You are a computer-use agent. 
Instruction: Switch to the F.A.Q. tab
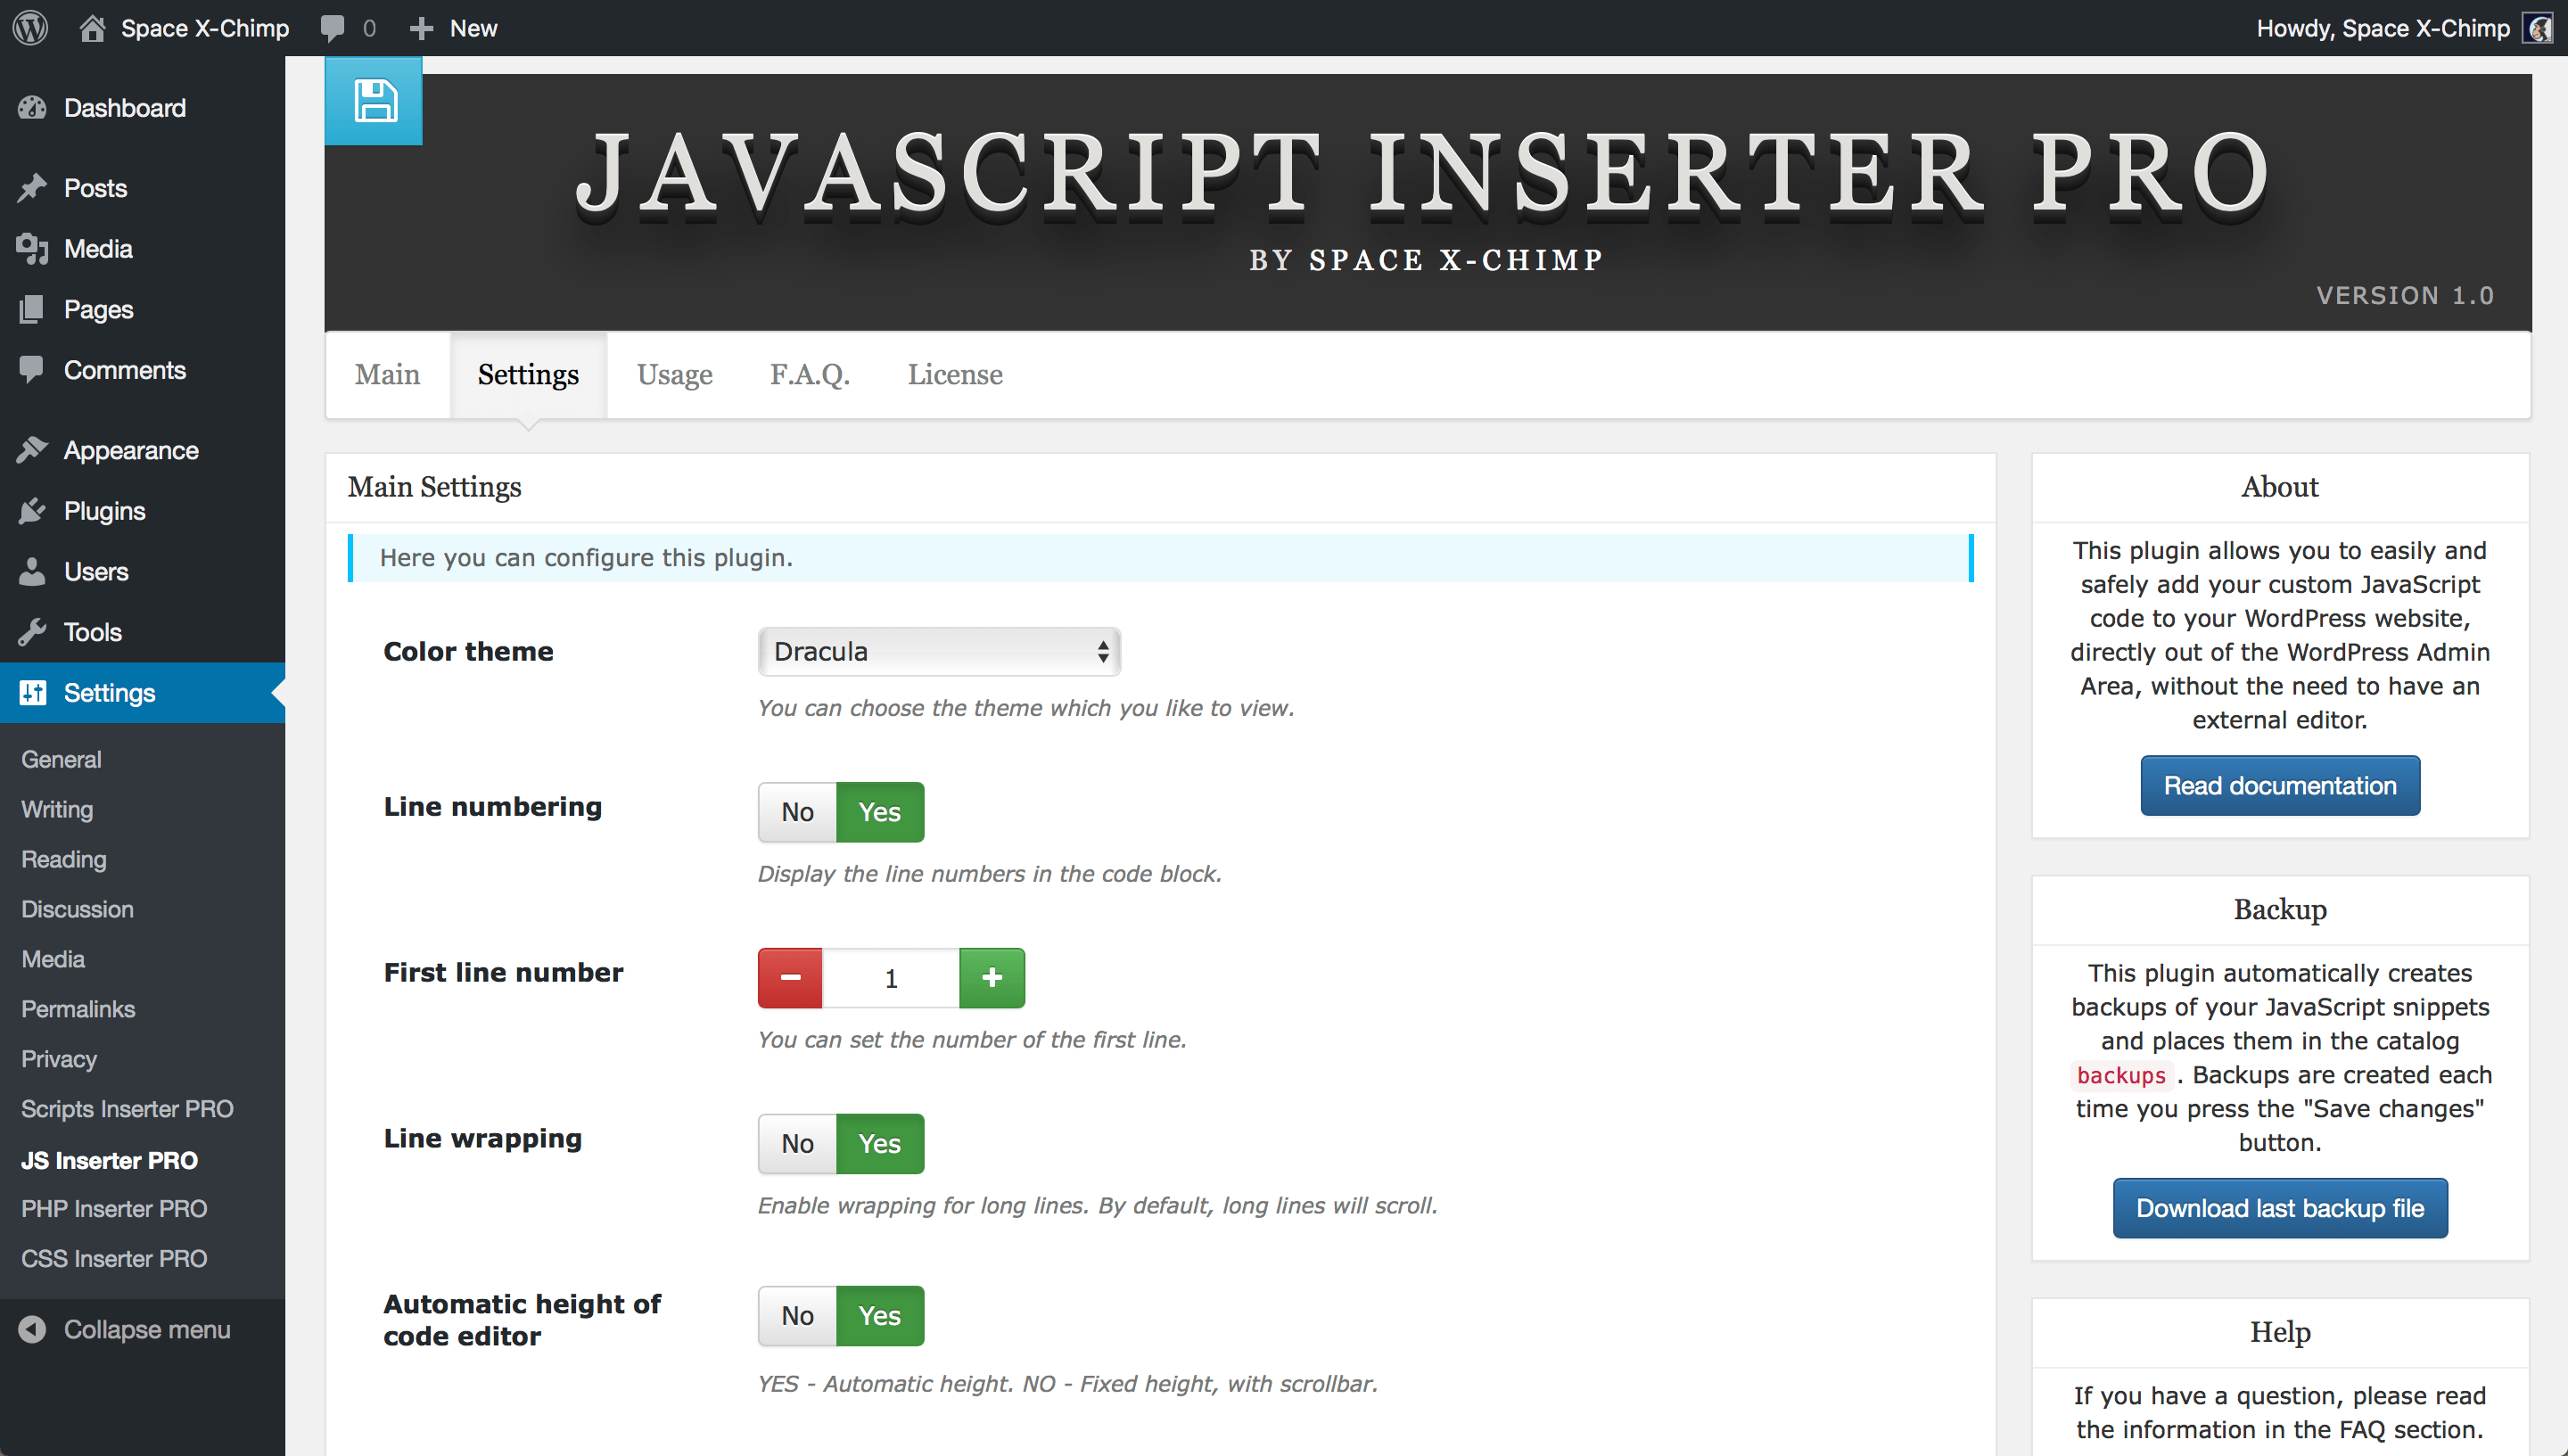pos(810,374)
